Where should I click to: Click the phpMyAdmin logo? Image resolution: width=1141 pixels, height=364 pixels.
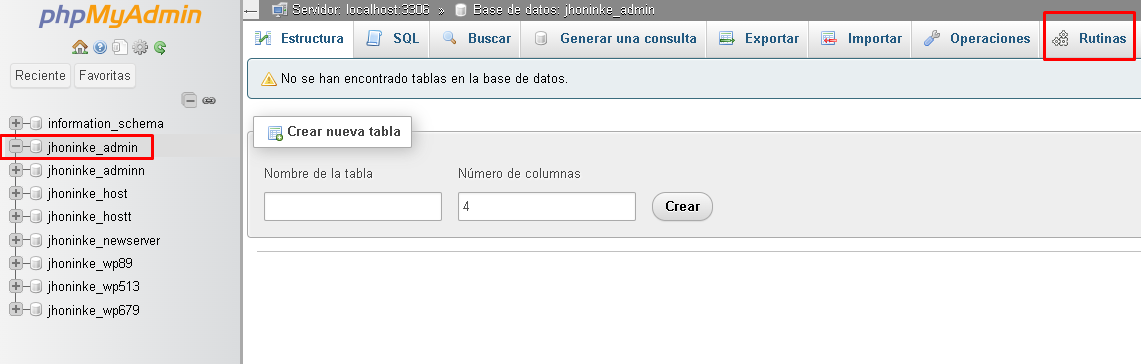120,16
